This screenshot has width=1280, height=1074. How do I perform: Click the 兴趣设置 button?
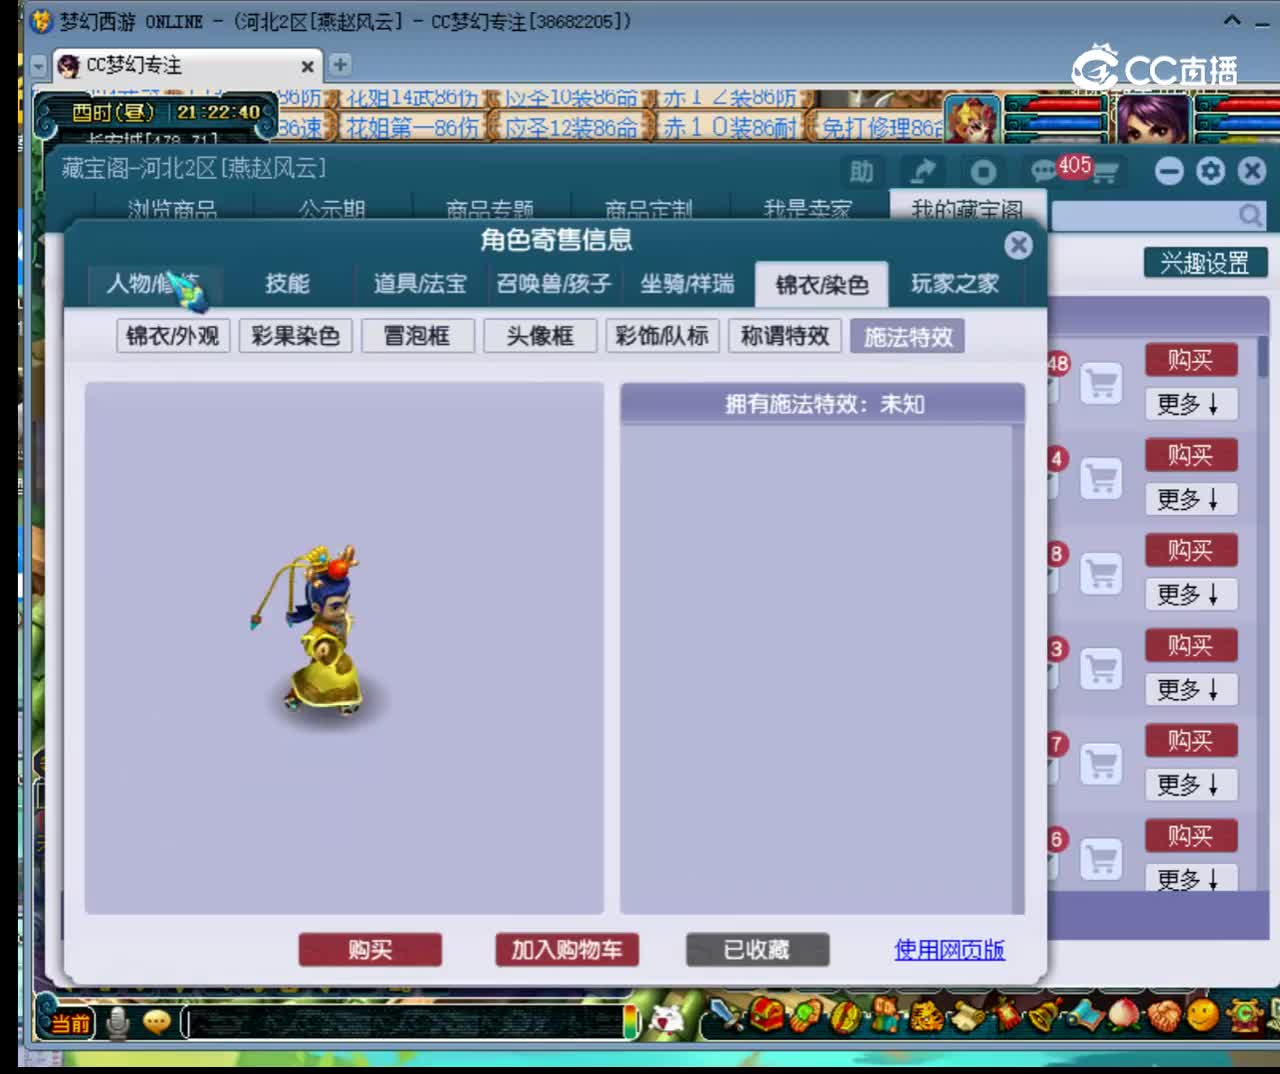1205,263
